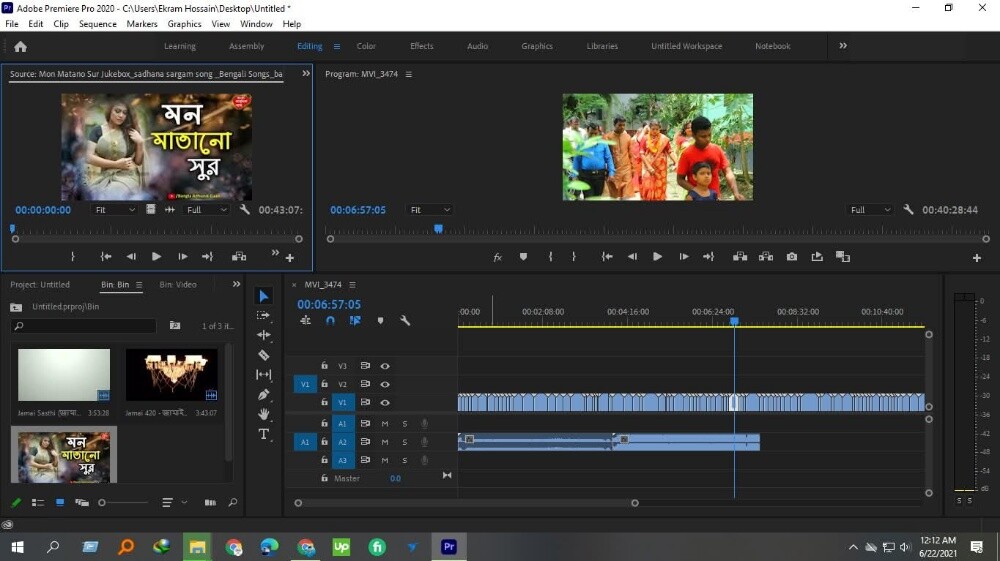This screenshot has height=561, width=1000.
Task: Play the Program monitor
Action: 657,257
